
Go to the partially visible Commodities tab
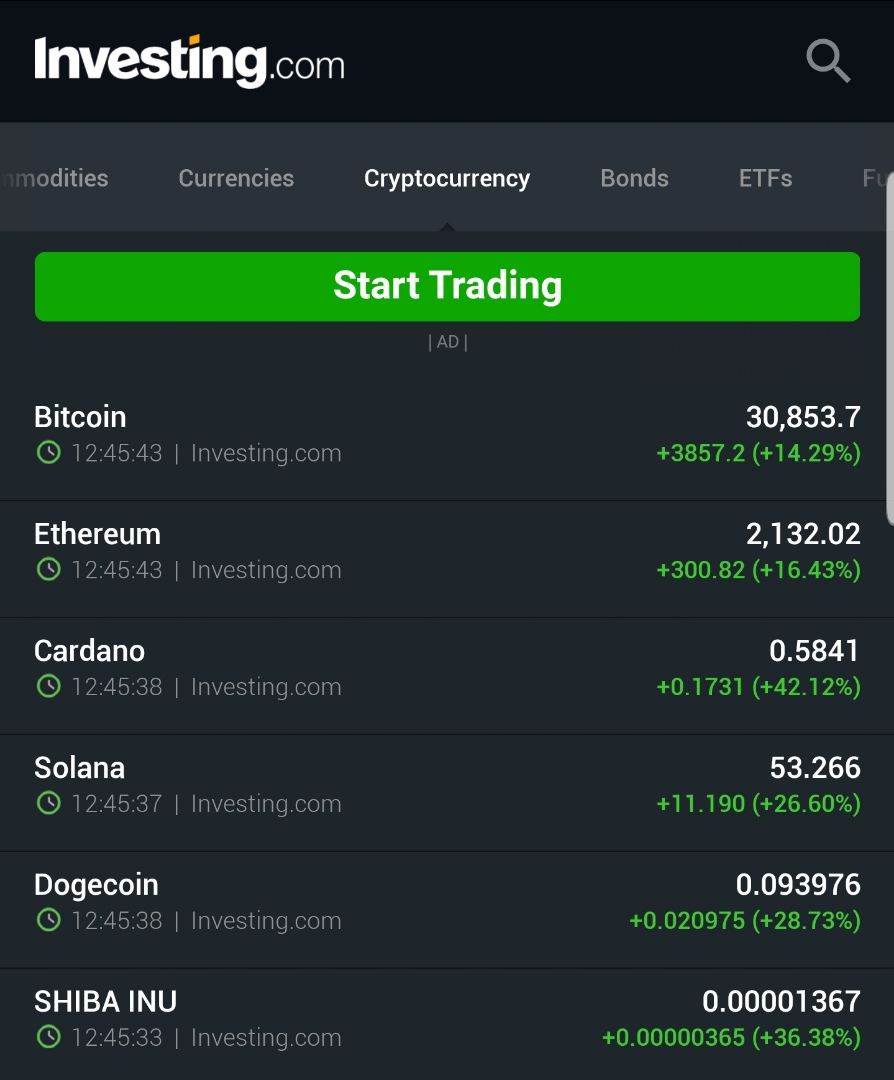pyautogui.click(x=55, y=178)
